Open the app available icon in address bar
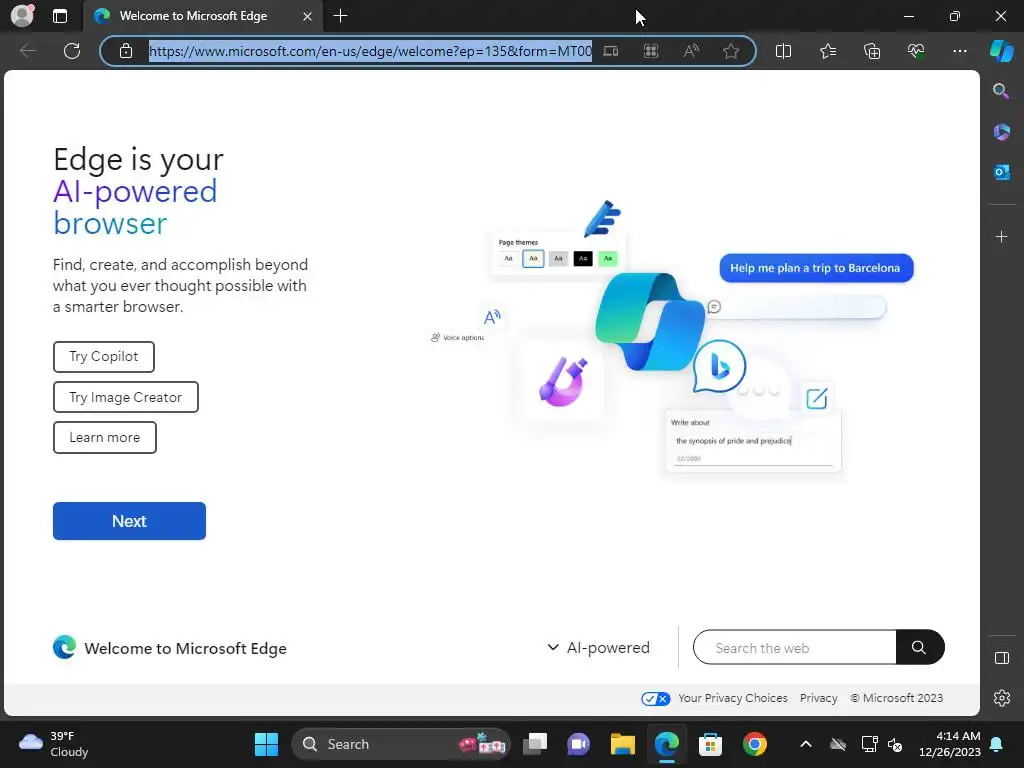Screen dimensions: 1024x768 [x=611, y=51]
